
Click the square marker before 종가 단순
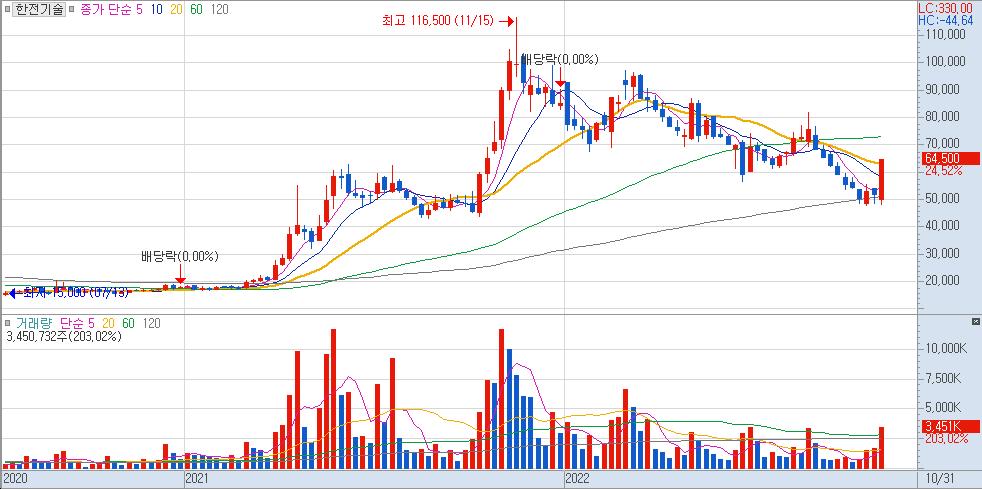pyautogui.click(x=73, y=9)
